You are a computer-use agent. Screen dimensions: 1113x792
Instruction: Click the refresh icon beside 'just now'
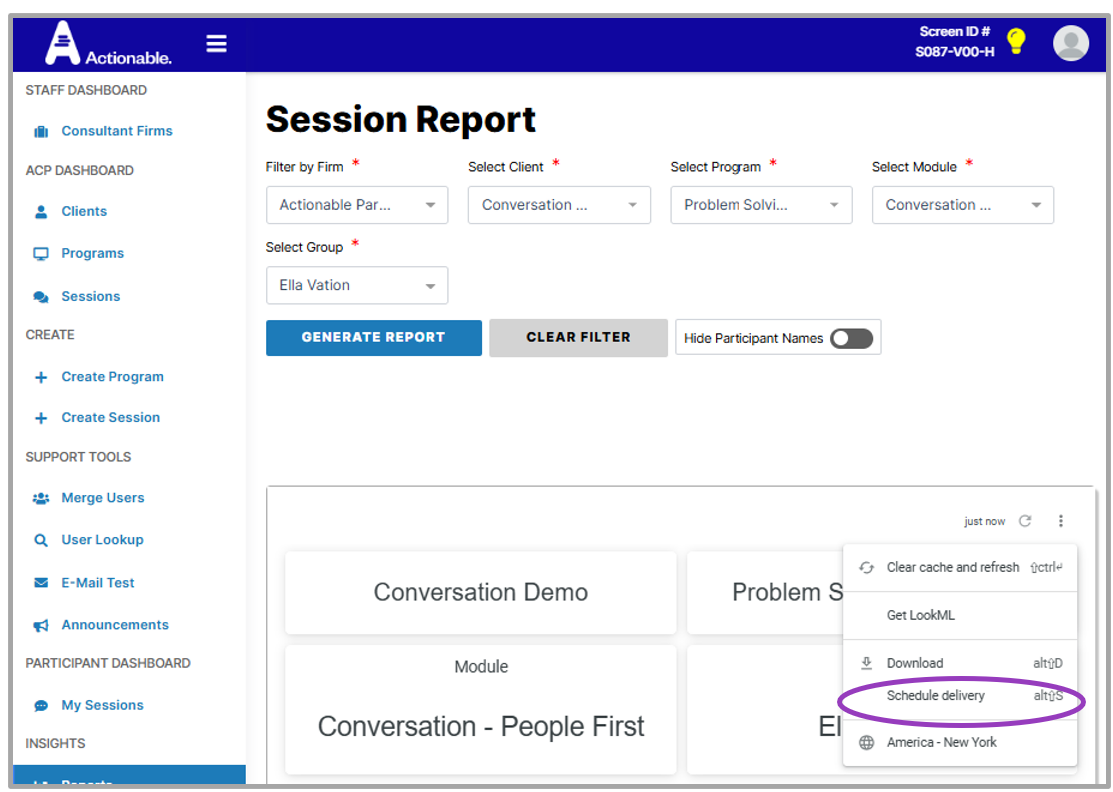coord(1024,521)
